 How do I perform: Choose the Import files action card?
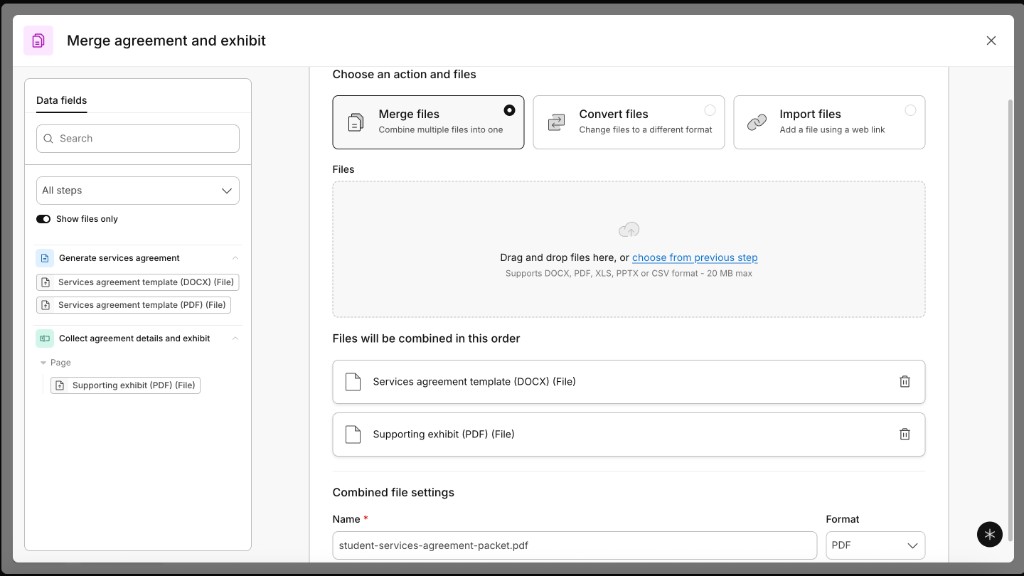click(x=829, y=122)
